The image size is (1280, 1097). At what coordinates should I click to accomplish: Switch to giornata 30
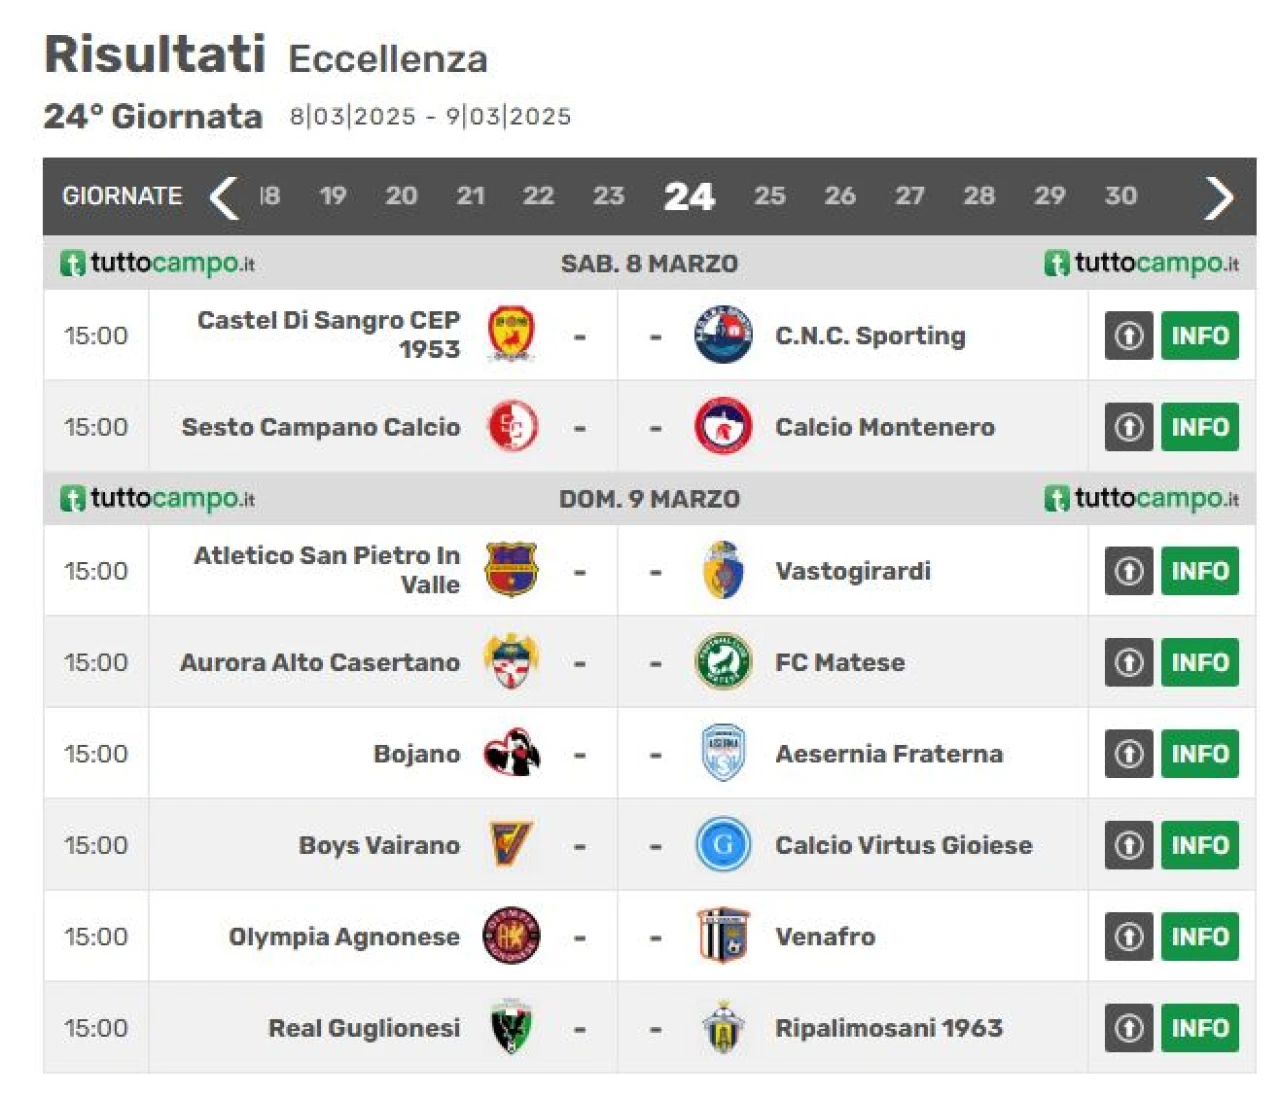coord(1120,196)
